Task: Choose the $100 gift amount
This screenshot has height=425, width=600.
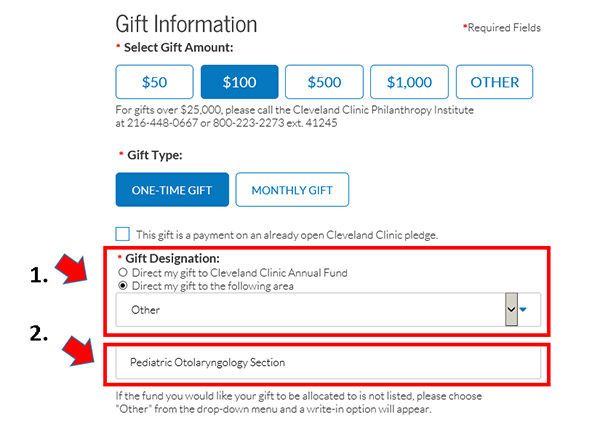Action: coord(239,83)
